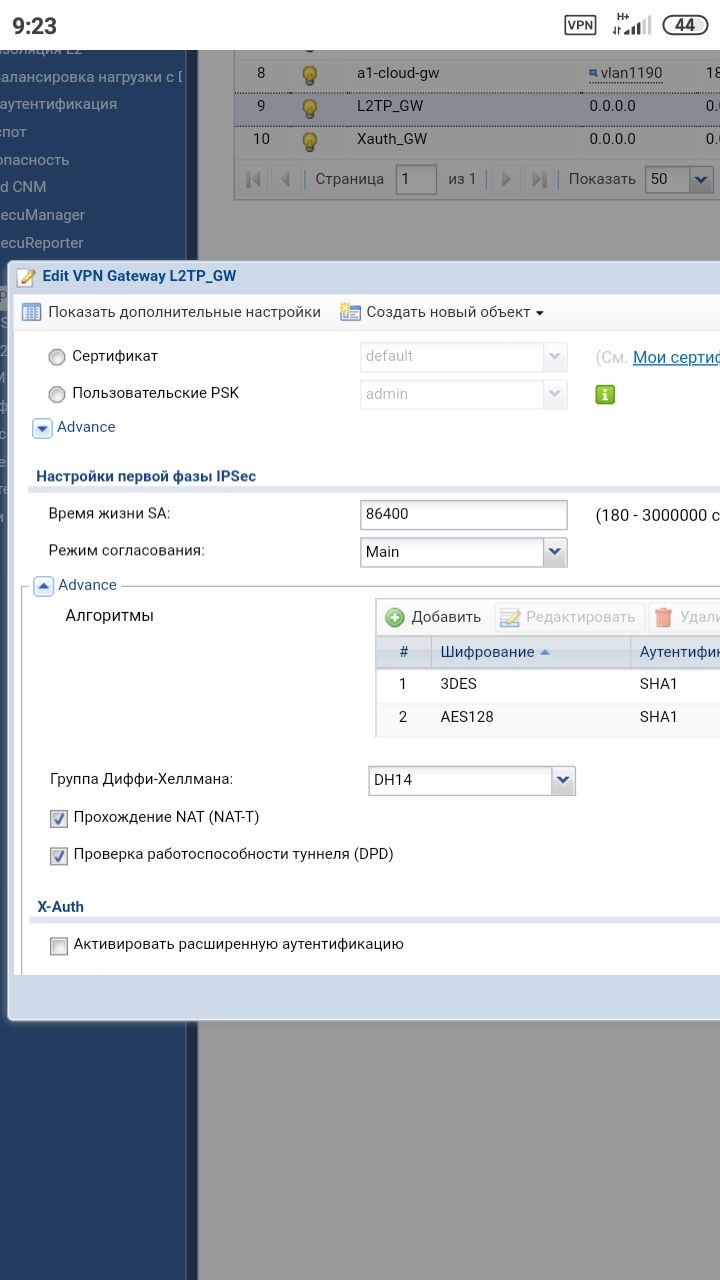Click the VPN status icon in phone status bar
720x1280 pixels.
click(x=580, y=25)
